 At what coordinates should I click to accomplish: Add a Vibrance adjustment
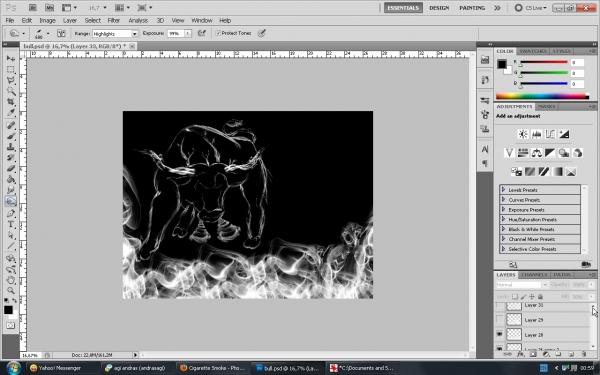point(509,153)
